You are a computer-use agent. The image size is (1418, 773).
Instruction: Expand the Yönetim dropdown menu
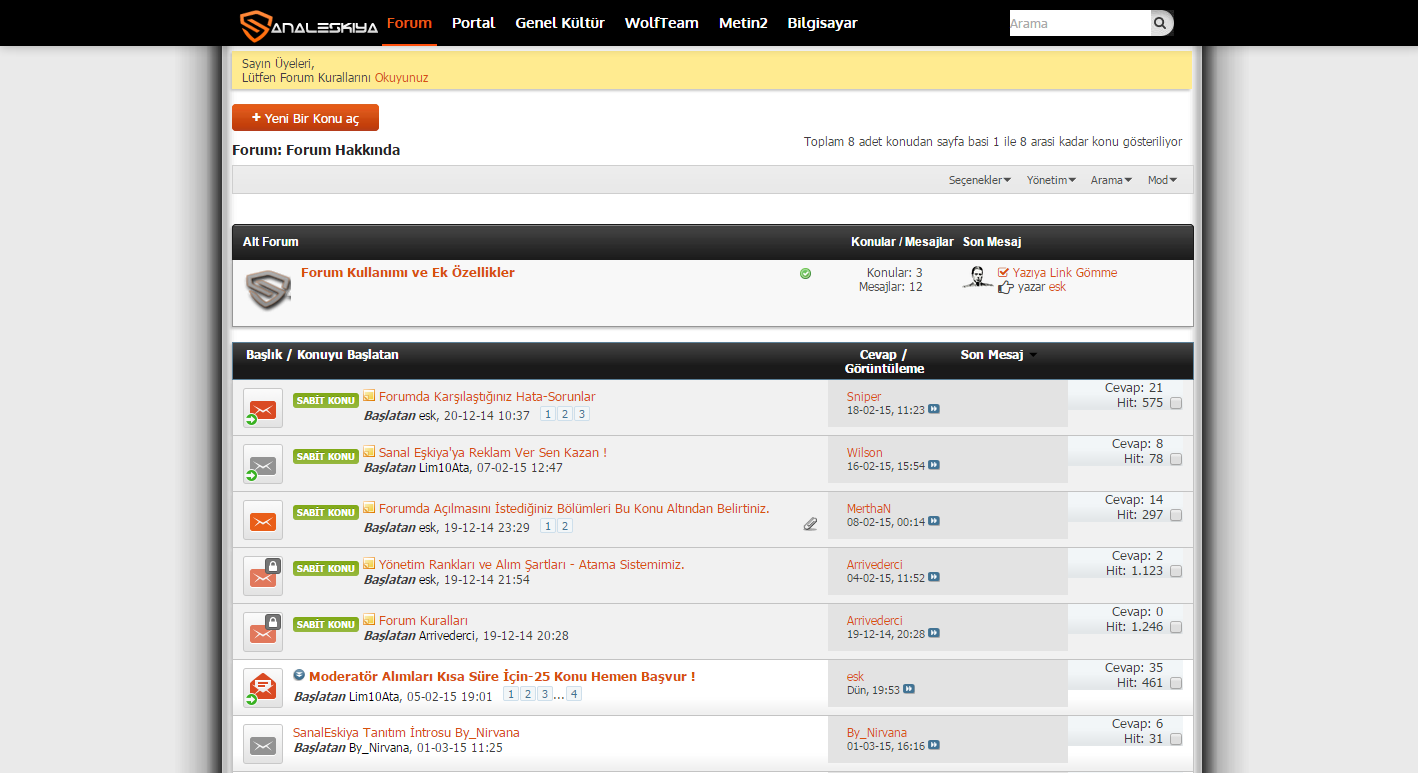click(x=1051, y=180)
